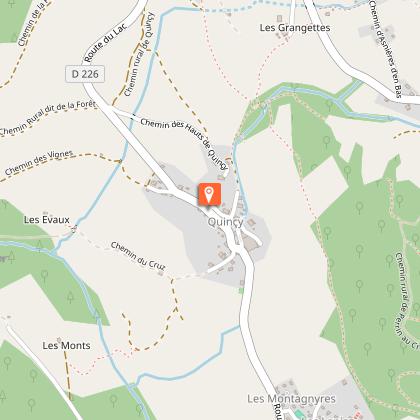420x420 pixels.
Task: Click the small square on Chemin du Cruz
Action: tap(161, 274)
